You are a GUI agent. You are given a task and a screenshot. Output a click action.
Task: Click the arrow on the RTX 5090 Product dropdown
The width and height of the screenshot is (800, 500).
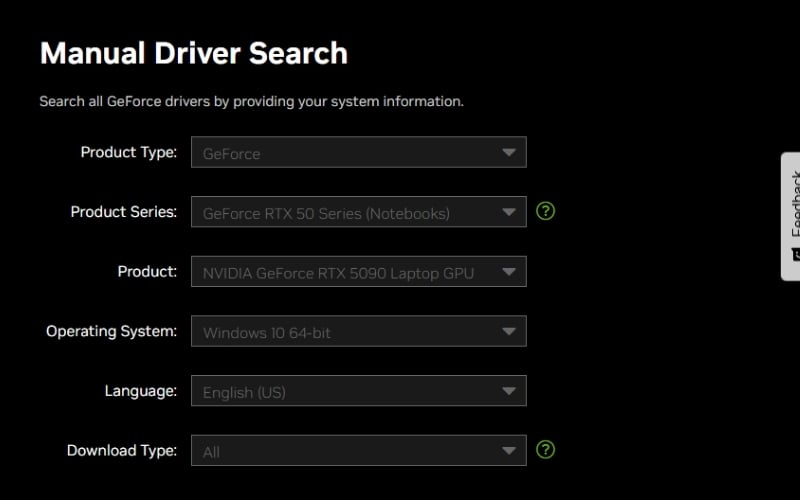508,272
